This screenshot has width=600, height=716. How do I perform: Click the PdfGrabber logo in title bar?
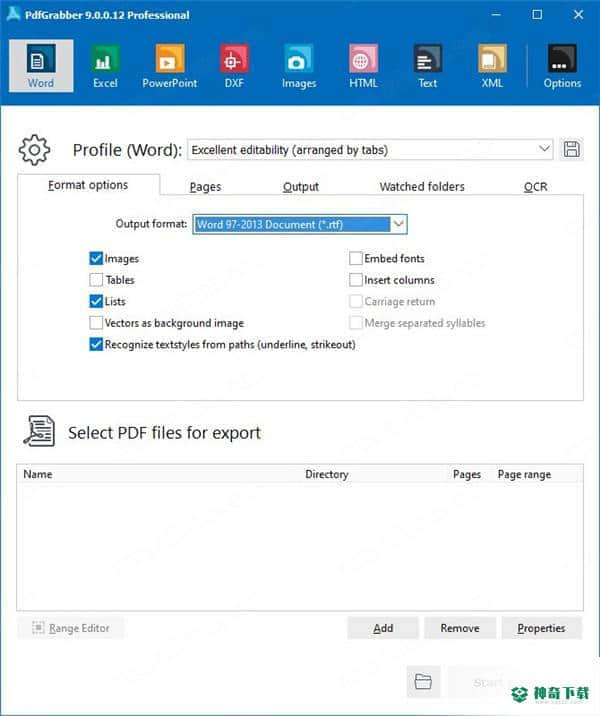(13, 14)
